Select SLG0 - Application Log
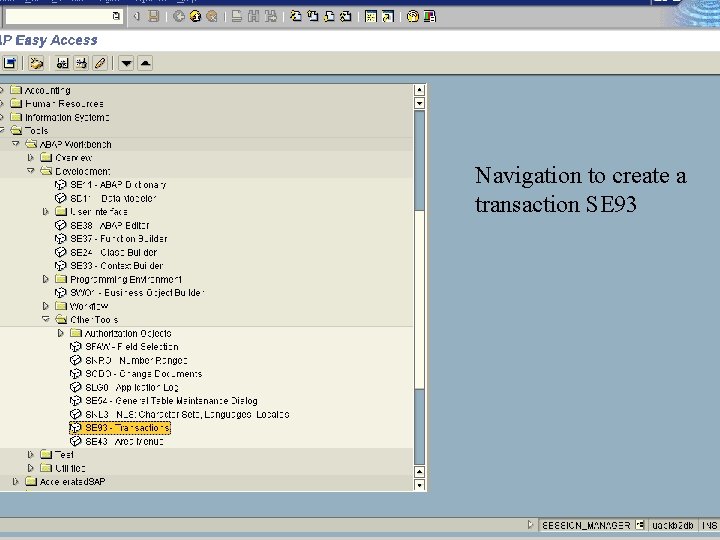This screenshot has height=540, width=720. [132, 388]
